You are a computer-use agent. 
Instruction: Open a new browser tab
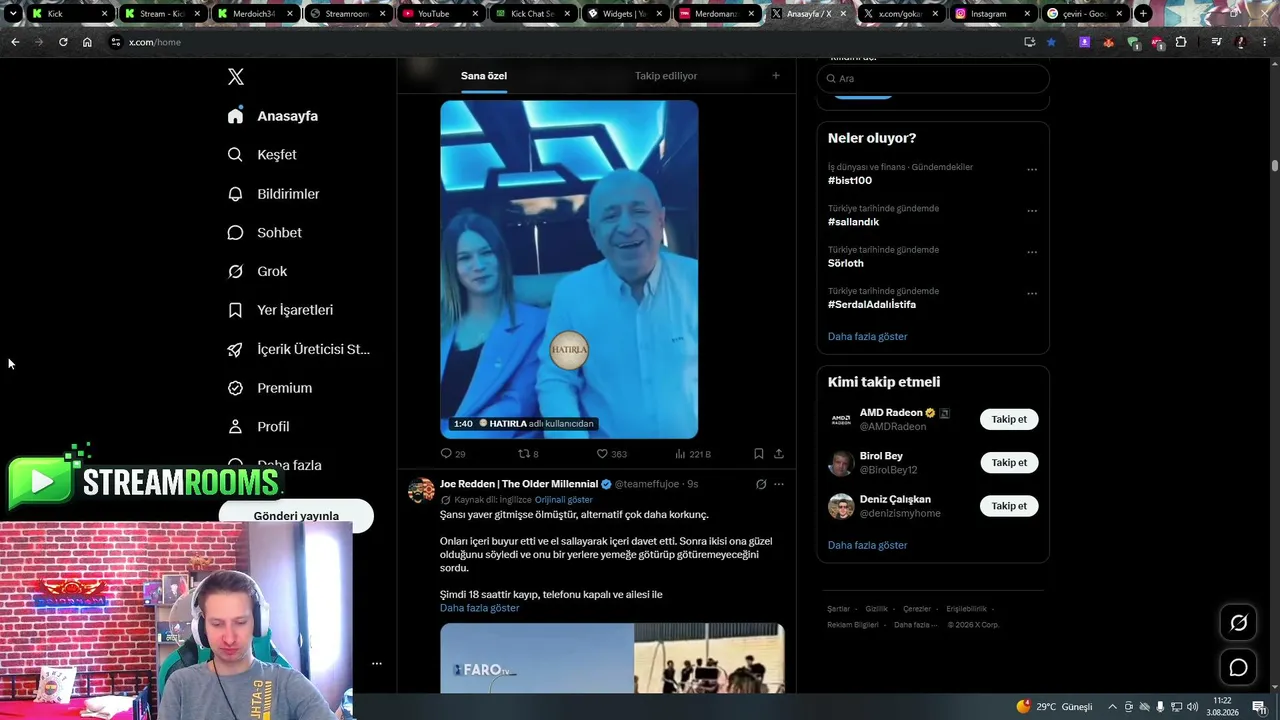(x=1143, y=14)
